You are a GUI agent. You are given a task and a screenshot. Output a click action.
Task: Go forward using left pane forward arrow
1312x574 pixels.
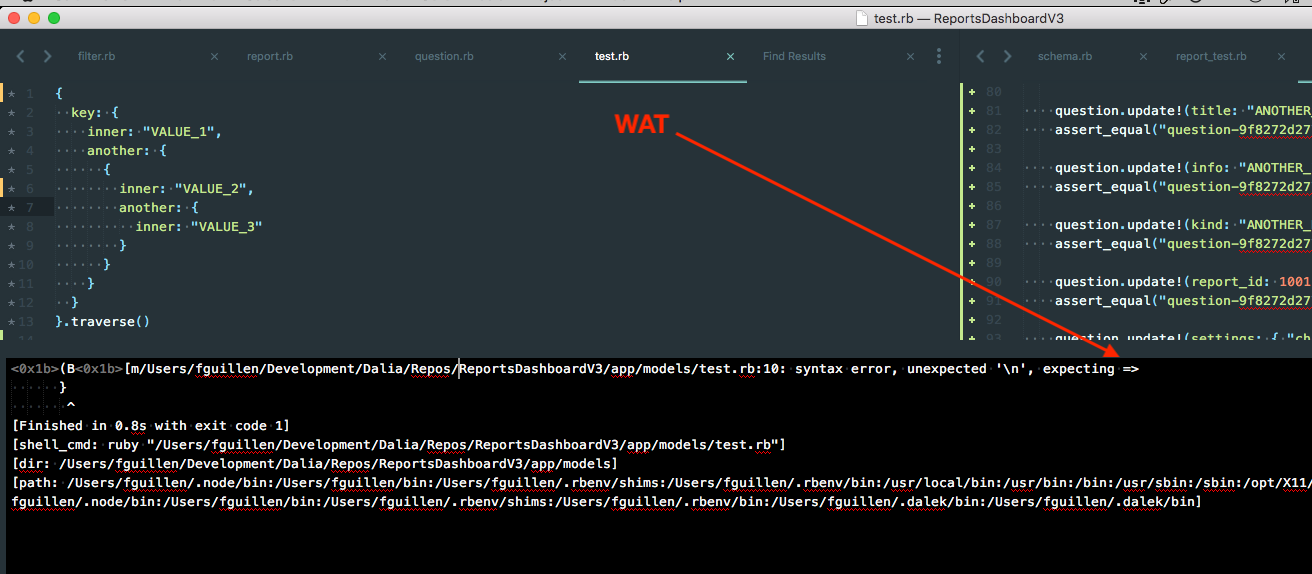47,57
